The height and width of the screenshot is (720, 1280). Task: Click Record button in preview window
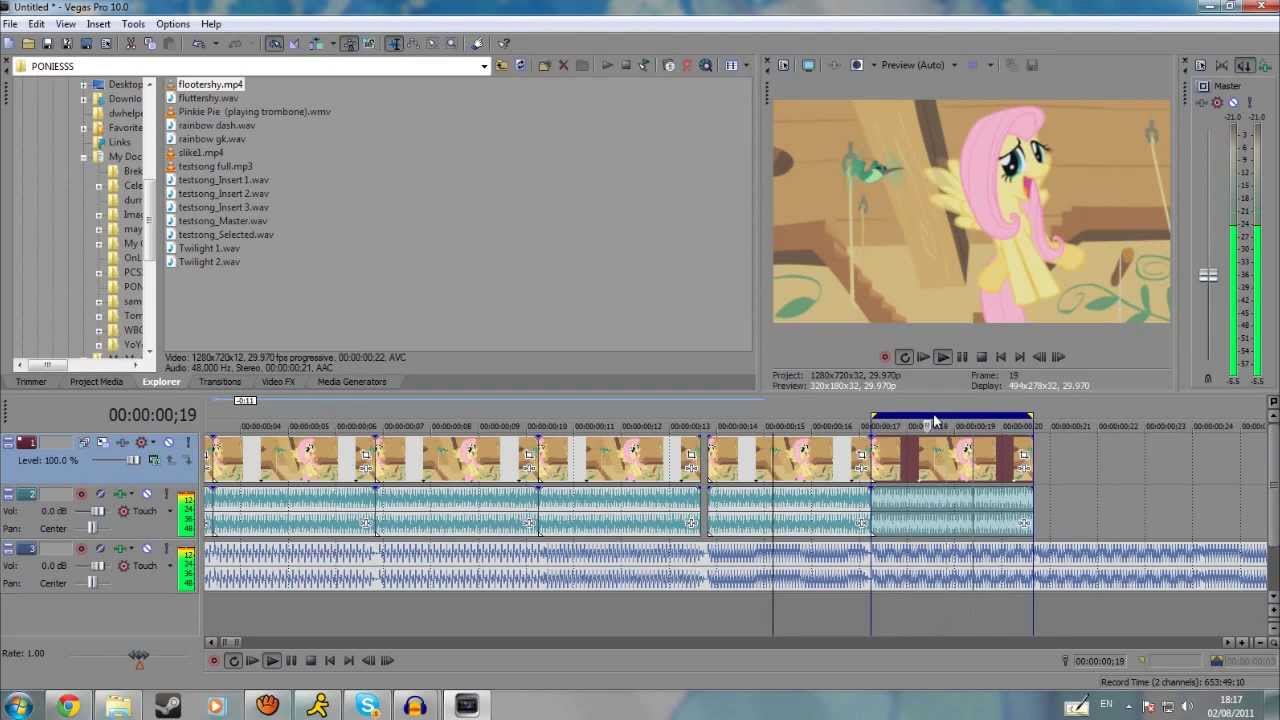tap(884, 357)
